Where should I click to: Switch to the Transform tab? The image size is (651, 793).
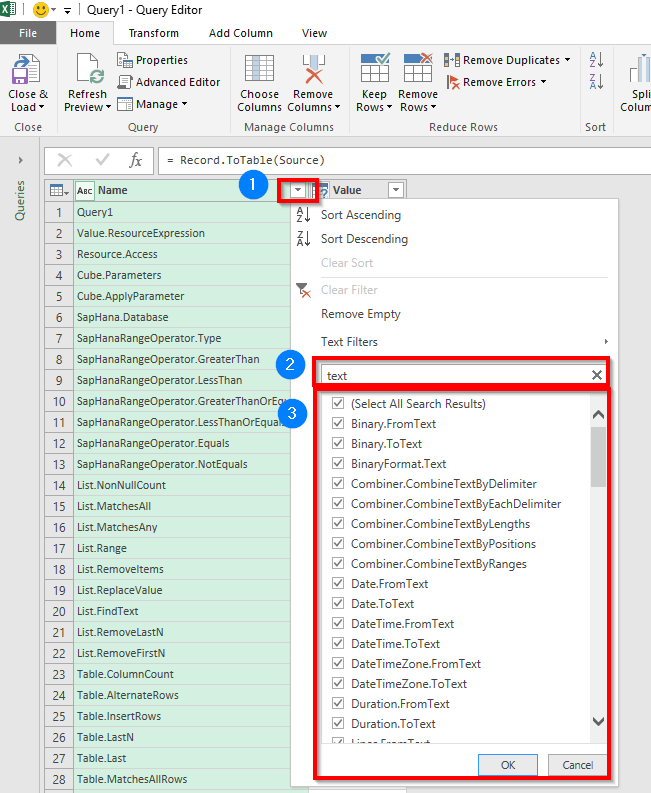tap(154, 33)
